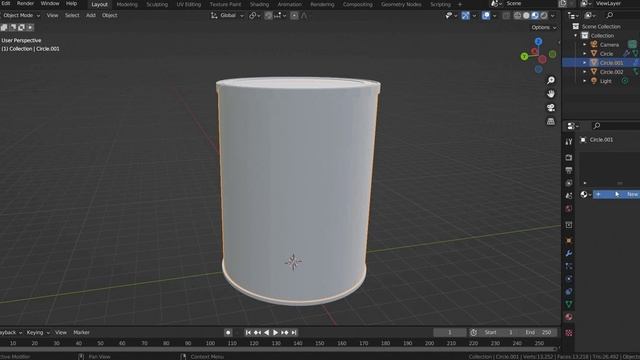Toggle snapping magnet button
Viewport: 640px width, 360px height.
(x=268, y=16)
